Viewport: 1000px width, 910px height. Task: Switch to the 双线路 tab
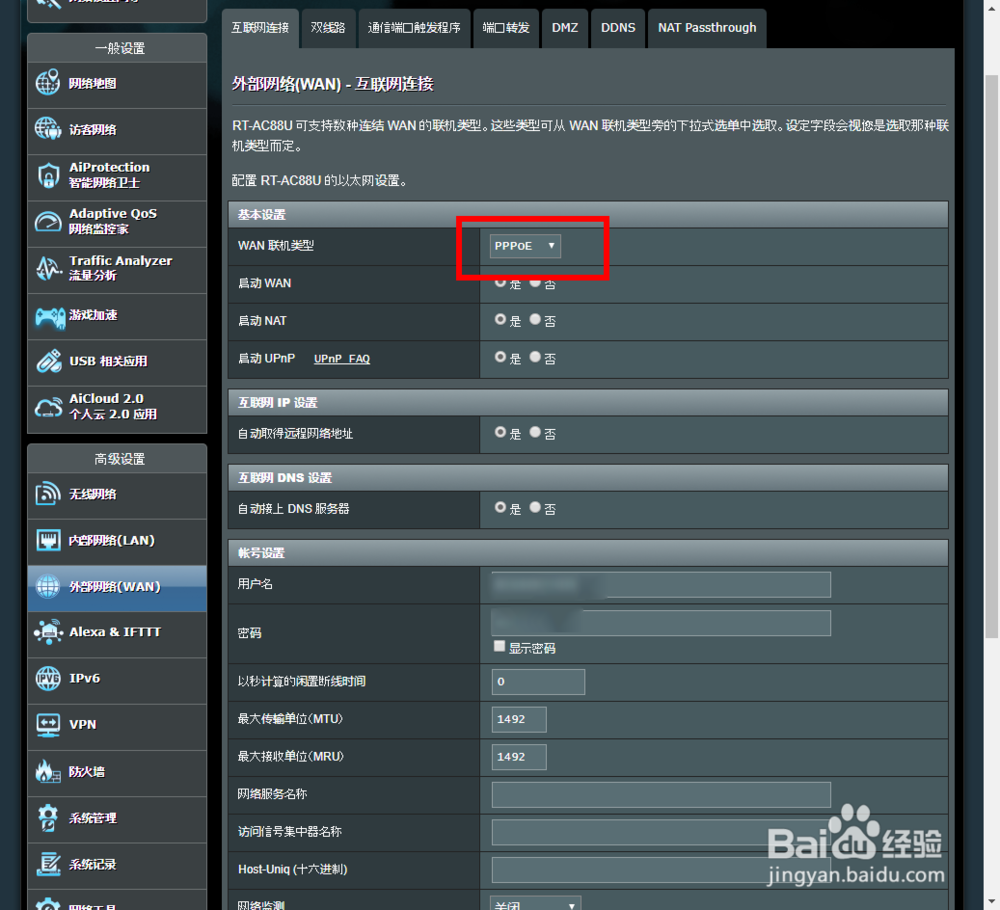click(x=328, y=28)
